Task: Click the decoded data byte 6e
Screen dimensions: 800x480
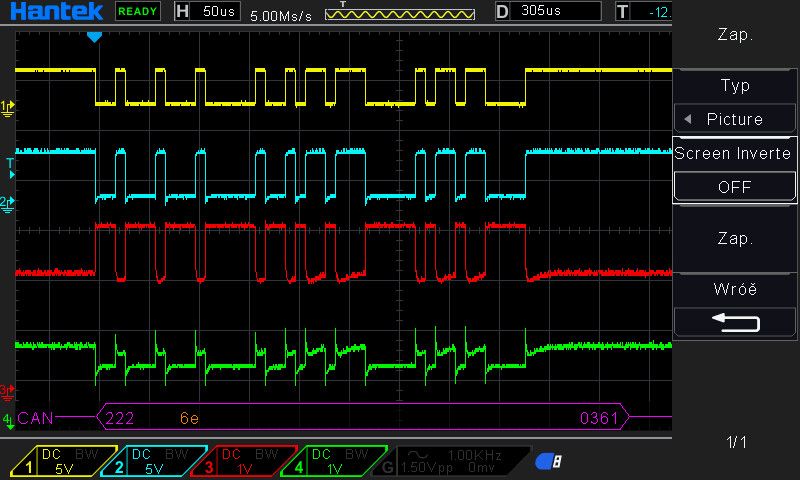Action: click(189, 418)
